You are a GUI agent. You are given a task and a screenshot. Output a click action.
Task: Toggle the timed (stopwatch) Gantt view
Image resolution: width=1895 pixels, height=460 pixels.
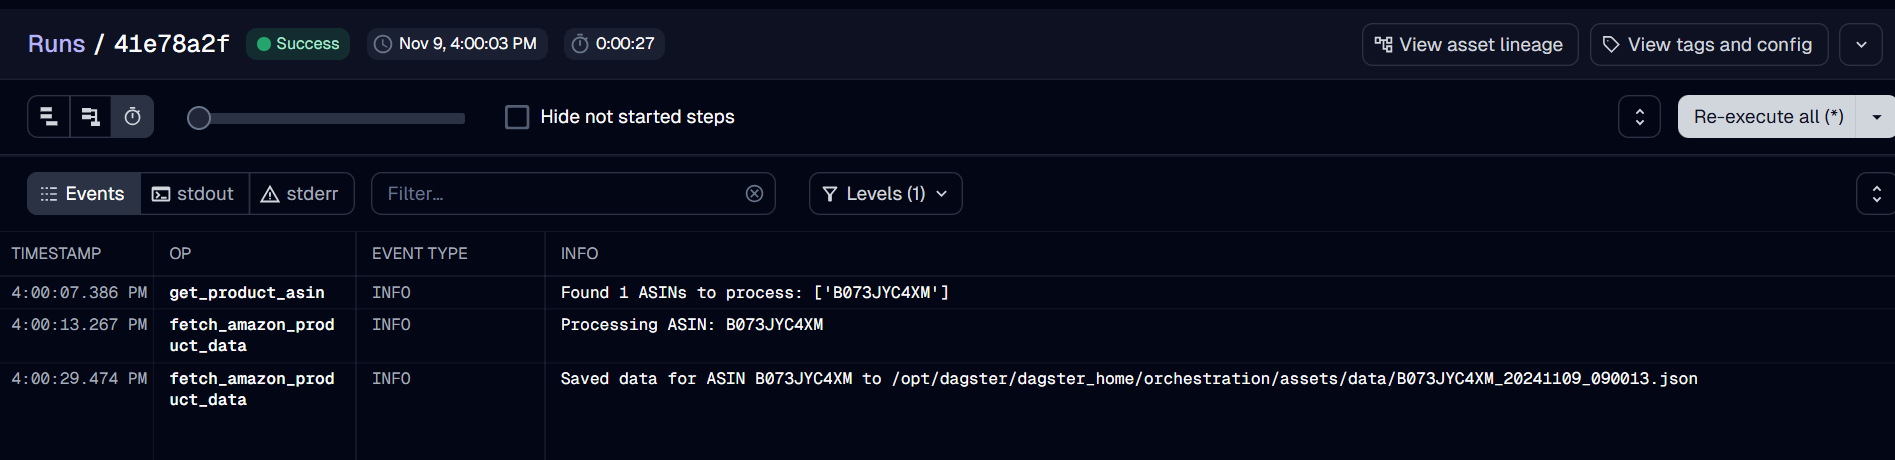(x=132, y=117)
